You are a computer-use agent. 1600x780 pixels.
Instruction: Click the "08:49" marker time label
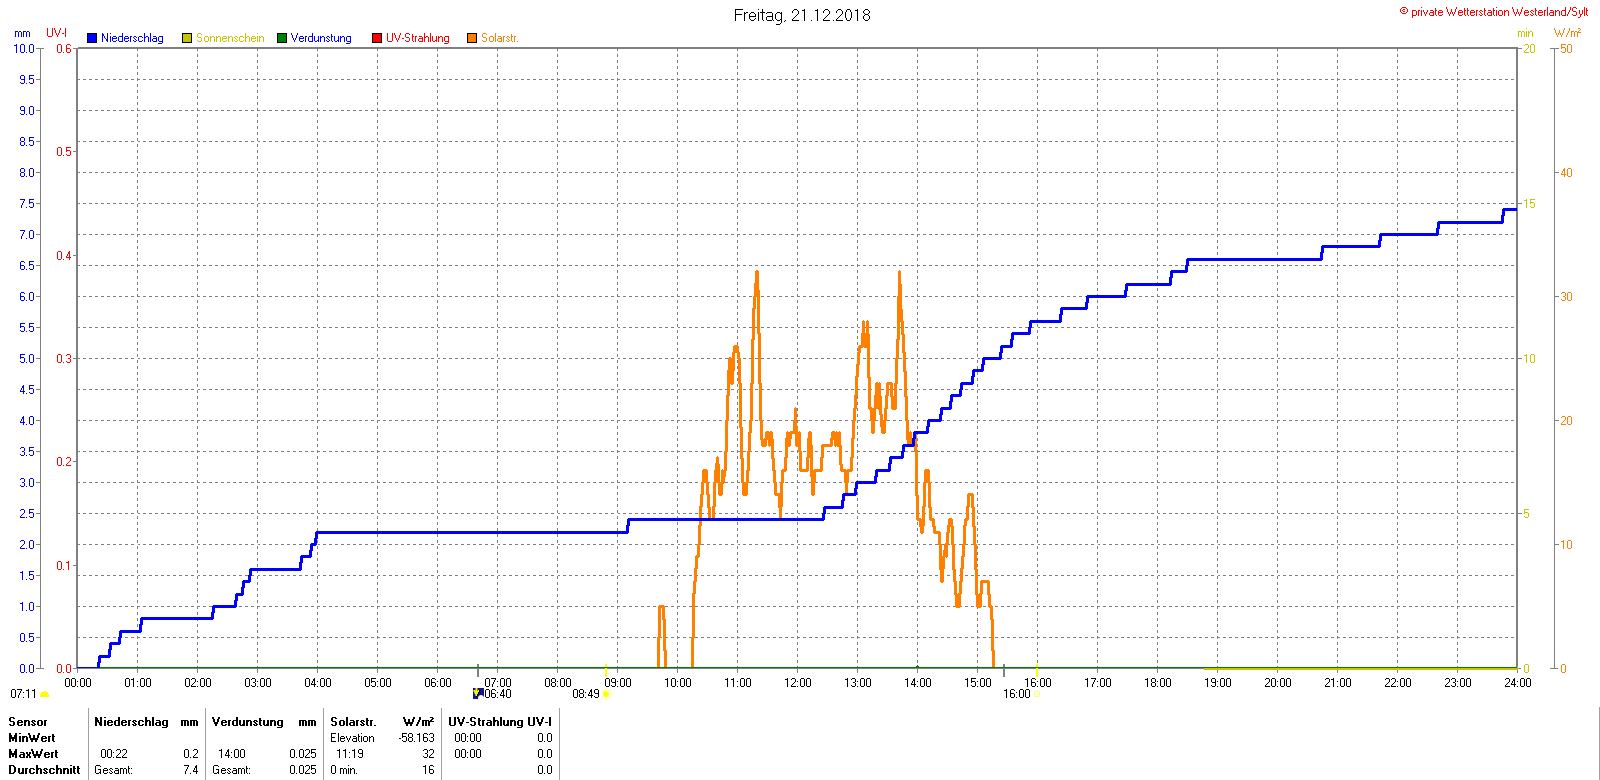coord(586,694)
